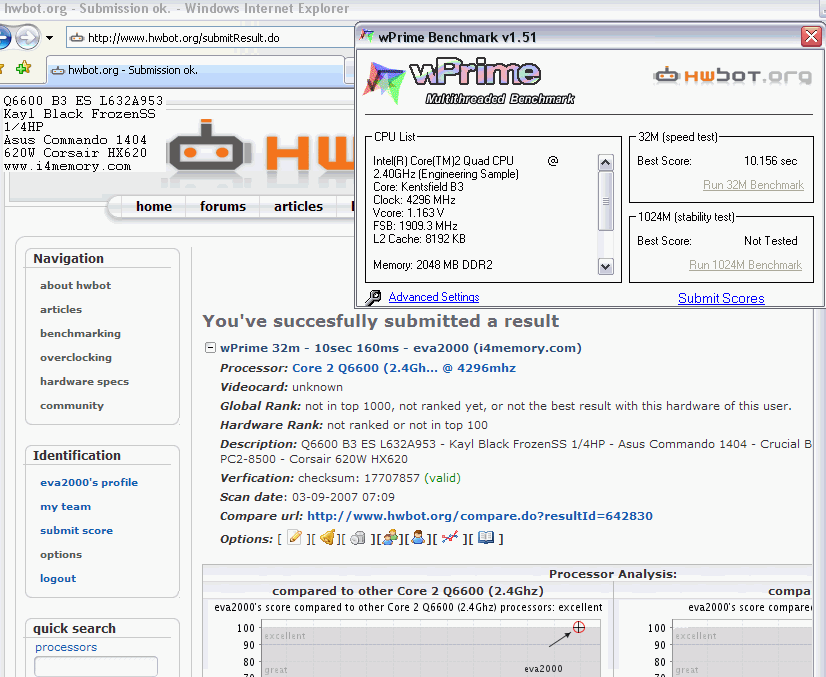Click the Advanced Settings wrench icon in wPrime
The image size is (826, 677).
point(373,298)
